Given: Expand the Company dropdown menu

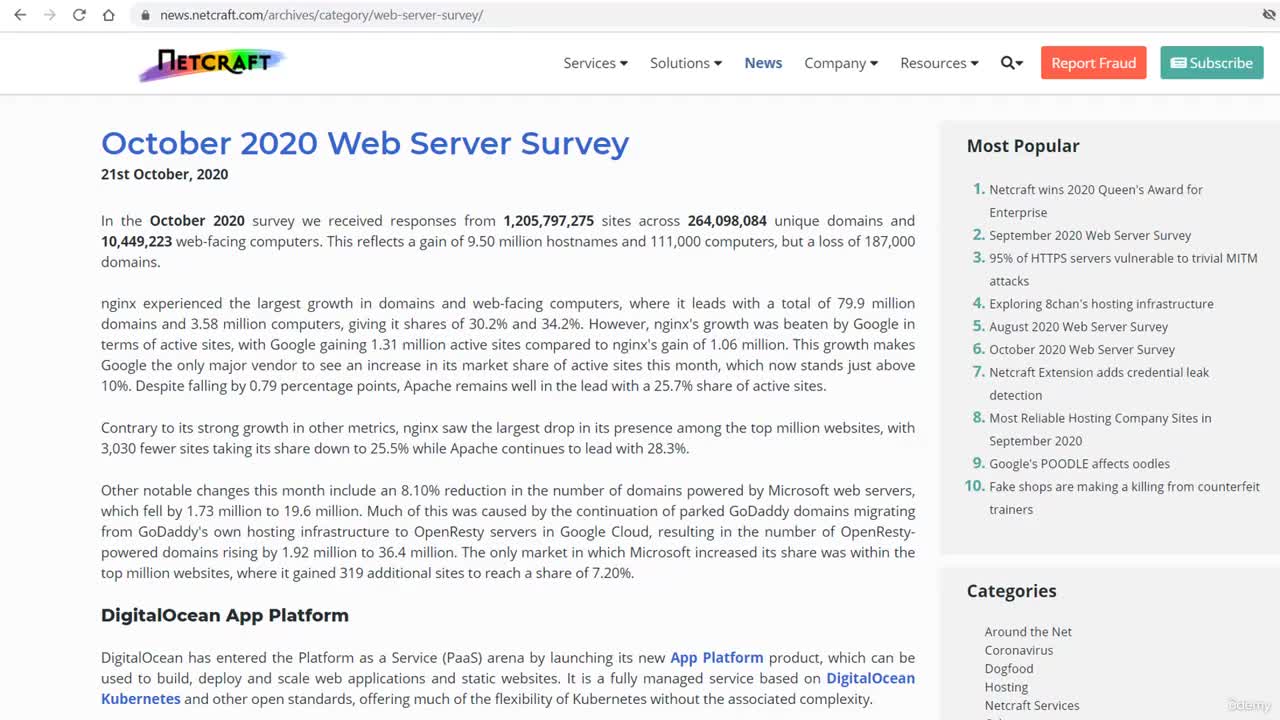Looking at the screenshot, I should pos(841,63).
